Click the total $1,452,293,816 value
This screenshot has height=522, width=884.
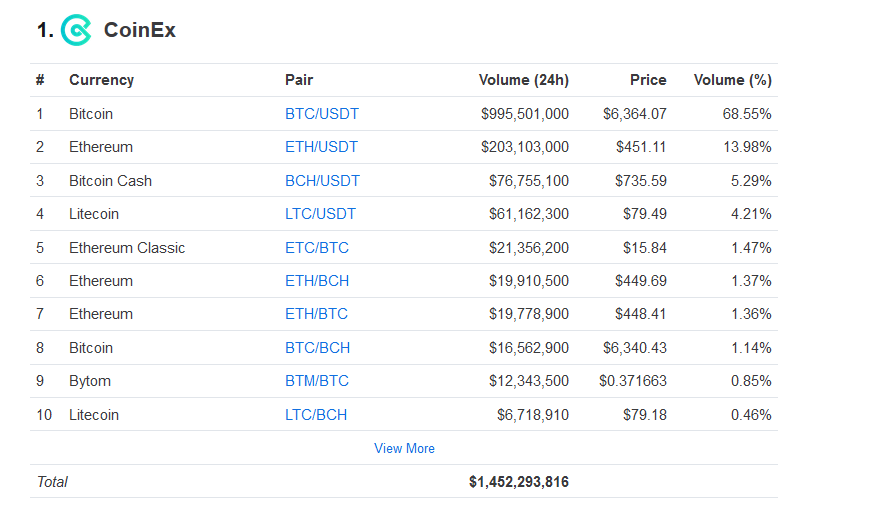519,482
